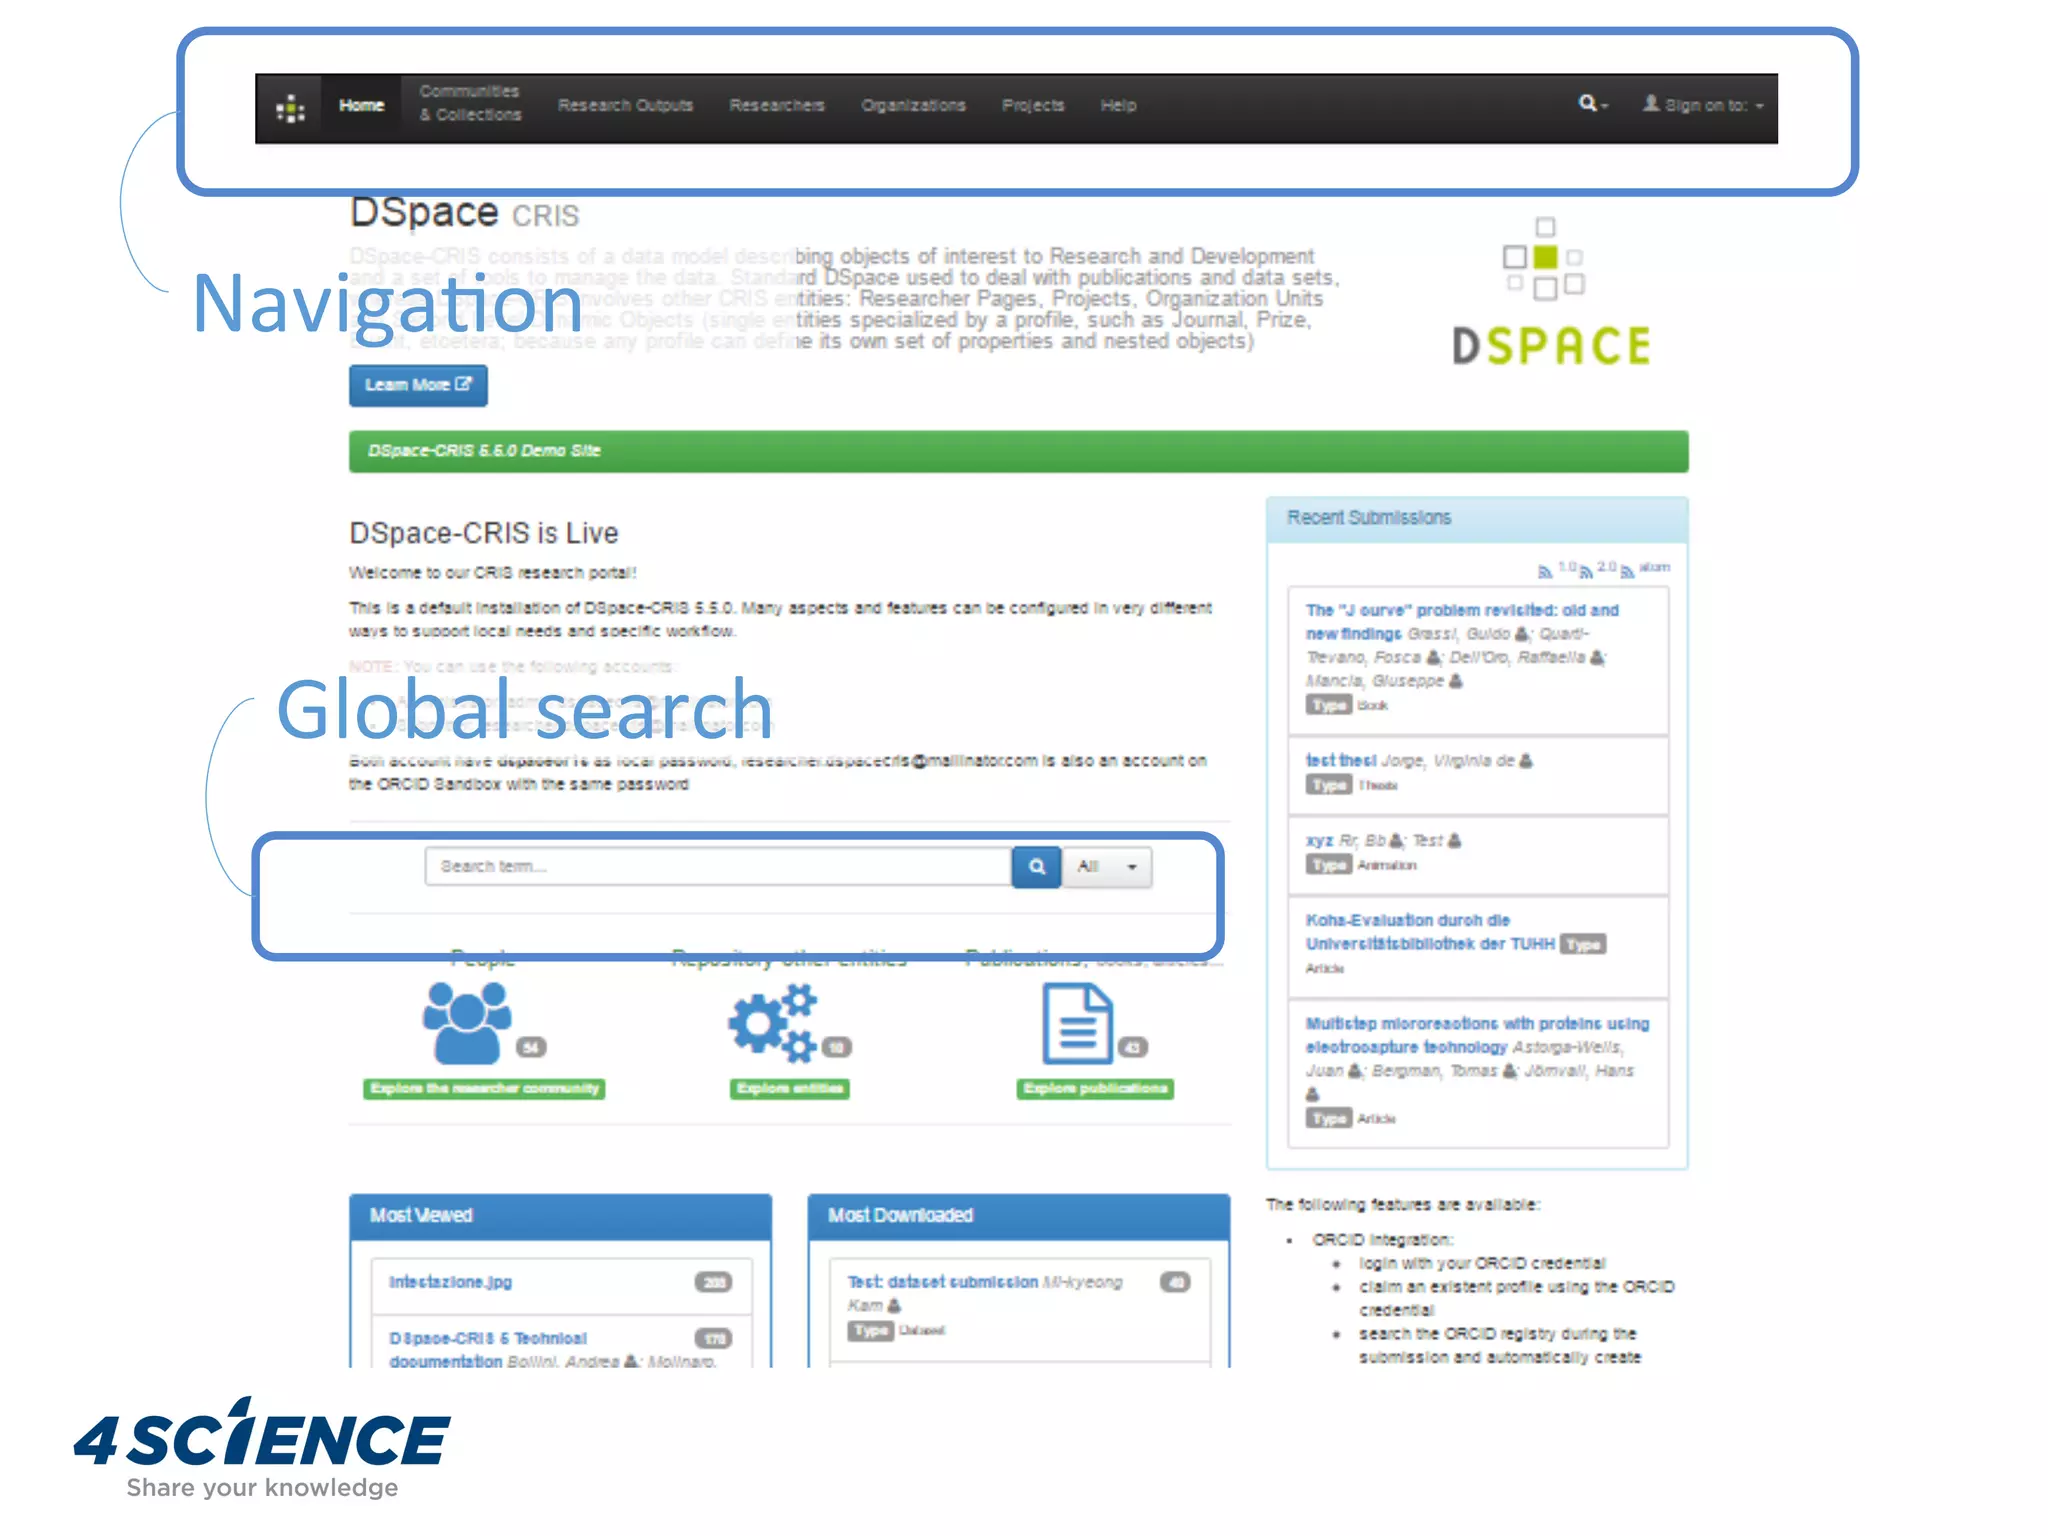The width and height of the screenshot is (2048, 1536).
Task: Open the Organizations menu item
Action: coord(913,105)
